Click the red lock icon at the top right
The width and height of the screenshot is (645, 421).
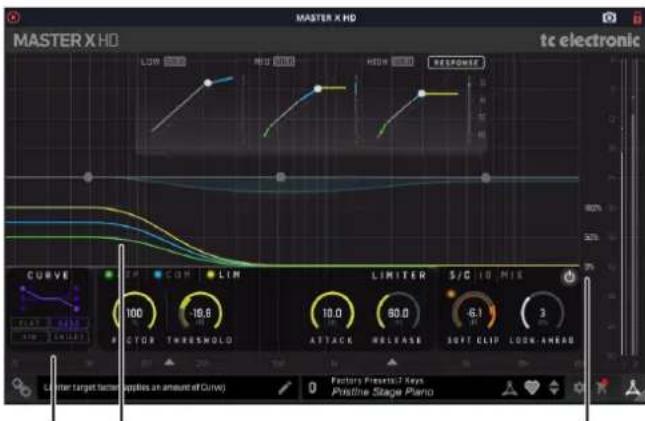click(637, 18)
